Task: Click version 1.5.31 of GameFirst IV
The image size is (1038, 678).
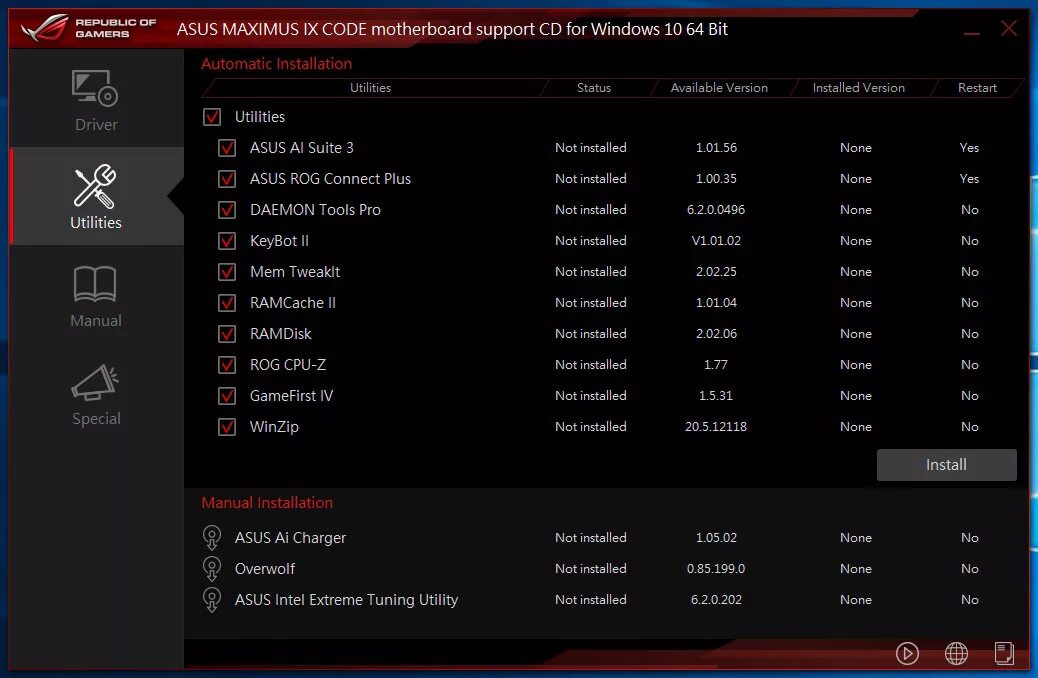Action: click(x=716, y=396)
